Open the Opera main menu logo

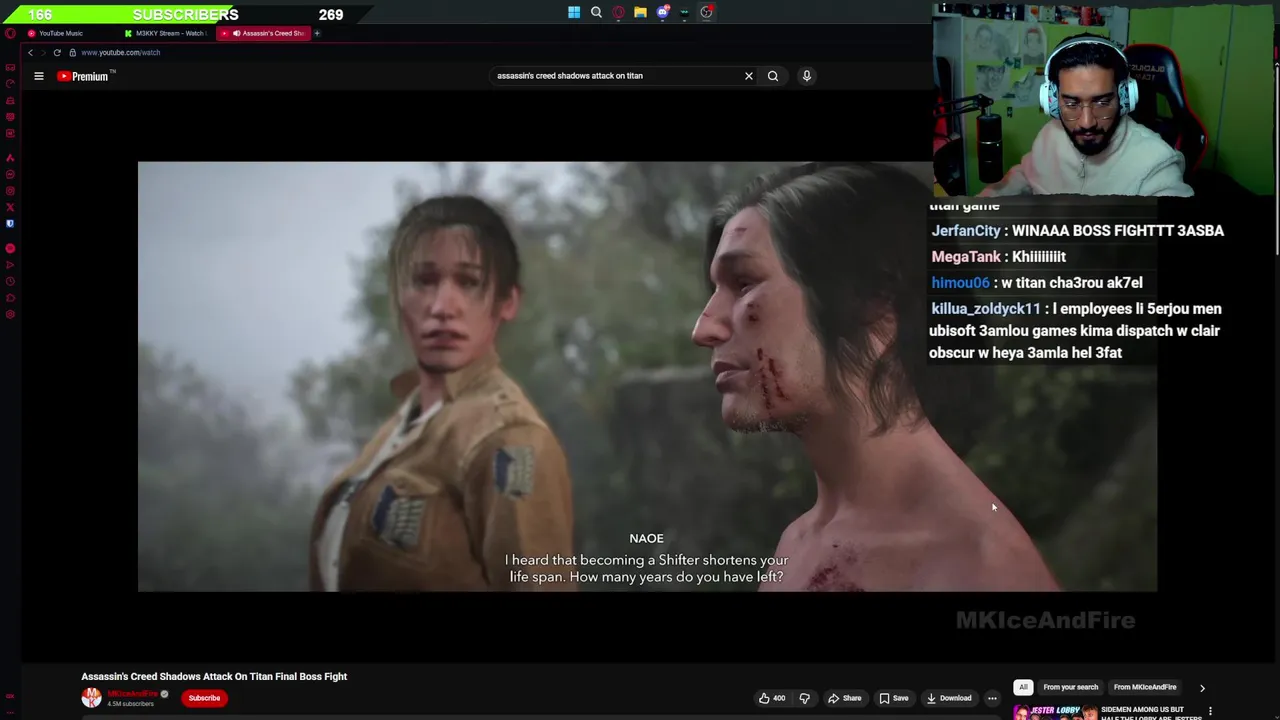(x=10, y=33)
